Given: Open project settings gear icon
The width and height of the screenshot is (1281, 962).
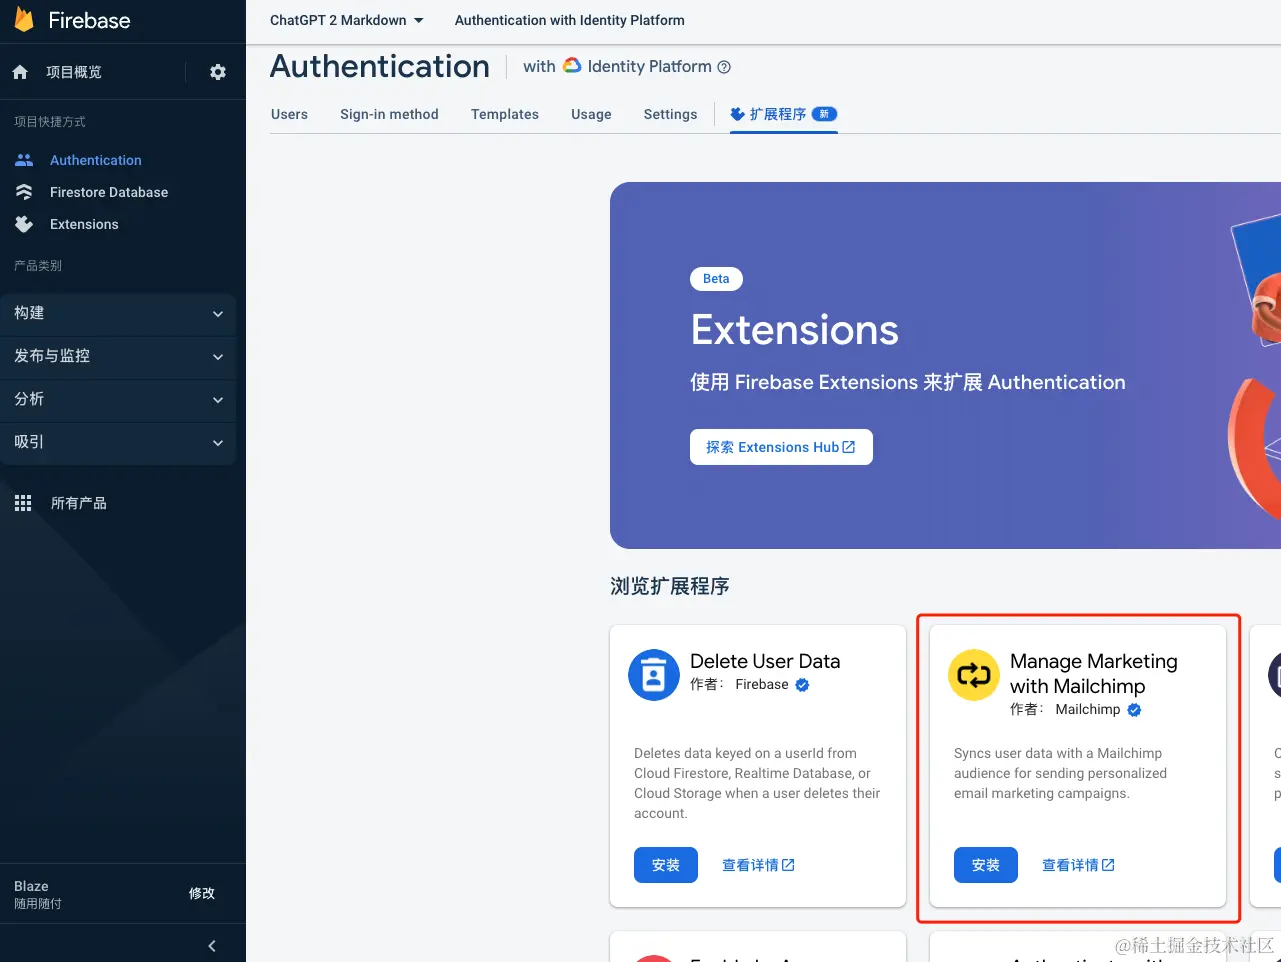Looking at the screenshot, I should [218, 72].
